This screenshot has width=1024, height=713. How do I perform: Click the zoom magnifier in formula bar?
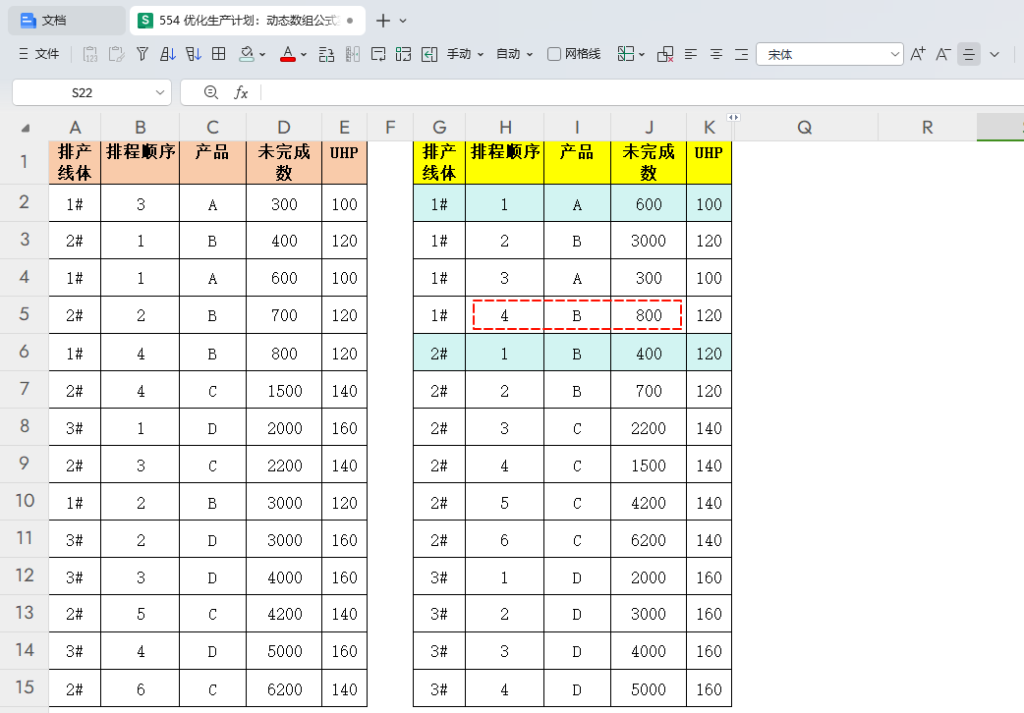coord(211,92)
